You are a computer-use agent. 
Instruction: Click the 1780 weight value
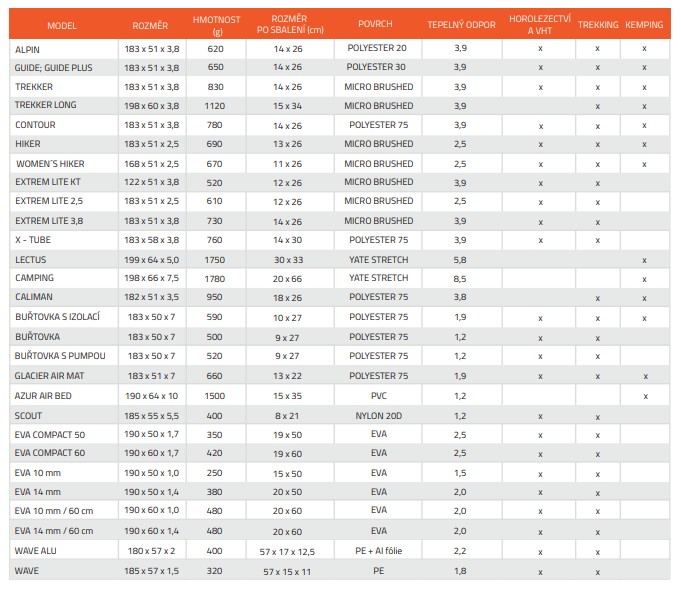point(215,279)
